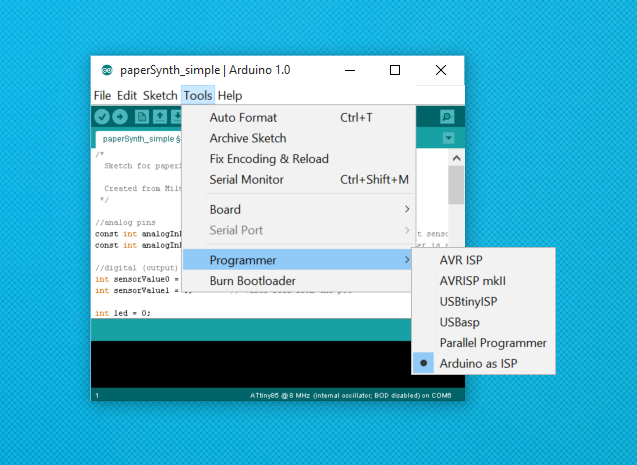Select Arduino as ISP programmer
Image resolution: width=637 pixels, height=465 pixels.
483,363
